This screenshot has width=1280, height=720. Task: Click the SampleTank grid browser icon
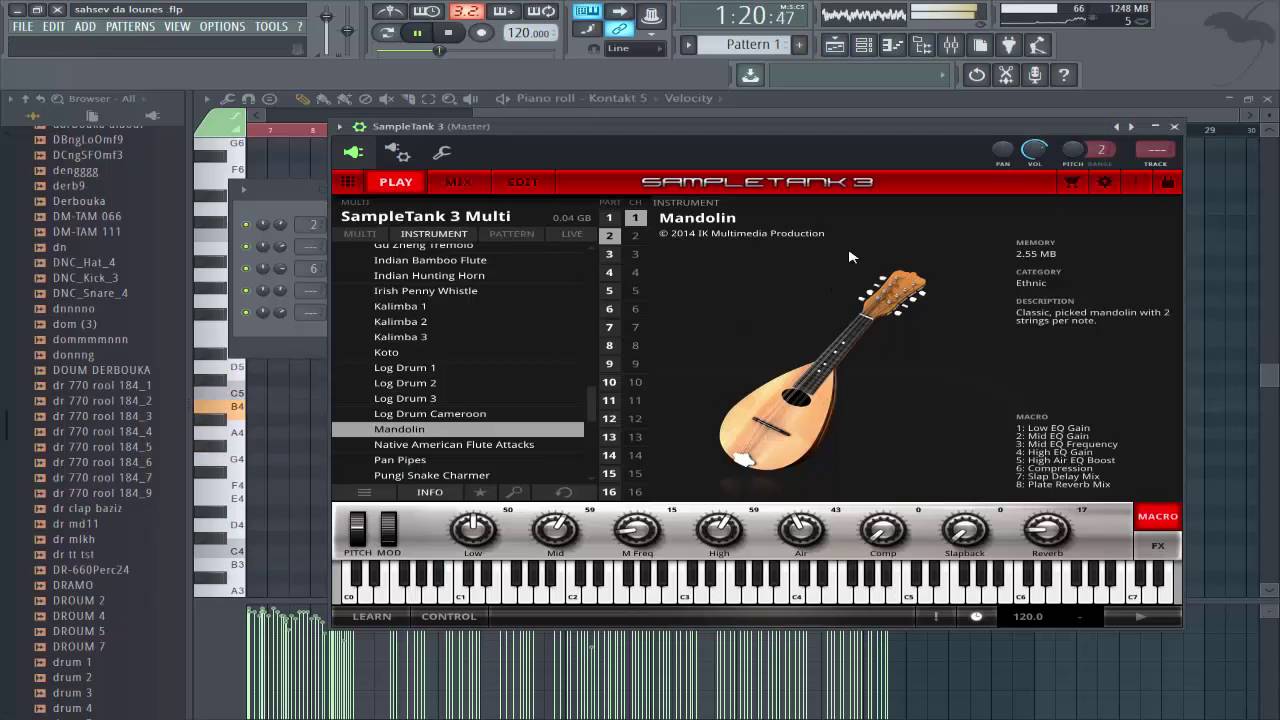[348, 182]
